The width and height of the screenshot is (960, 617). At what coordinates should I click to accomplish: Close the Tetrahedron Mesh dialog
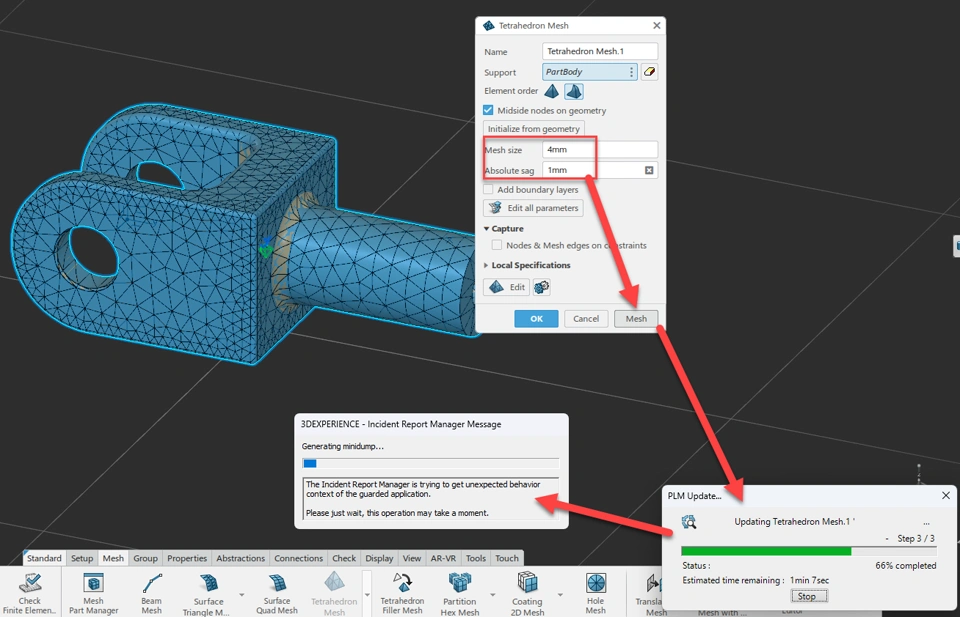656,26
